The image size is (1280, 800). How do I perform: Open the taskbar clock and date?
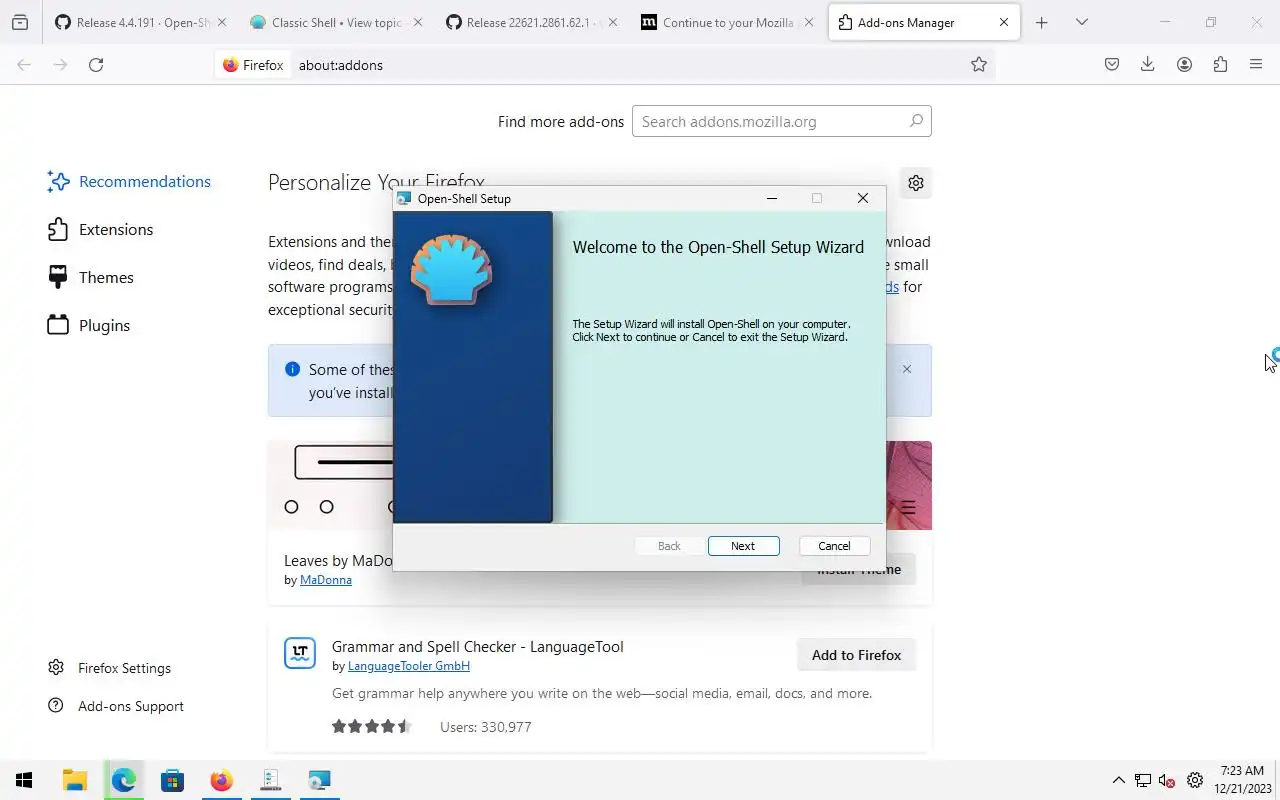point(1243,780)
